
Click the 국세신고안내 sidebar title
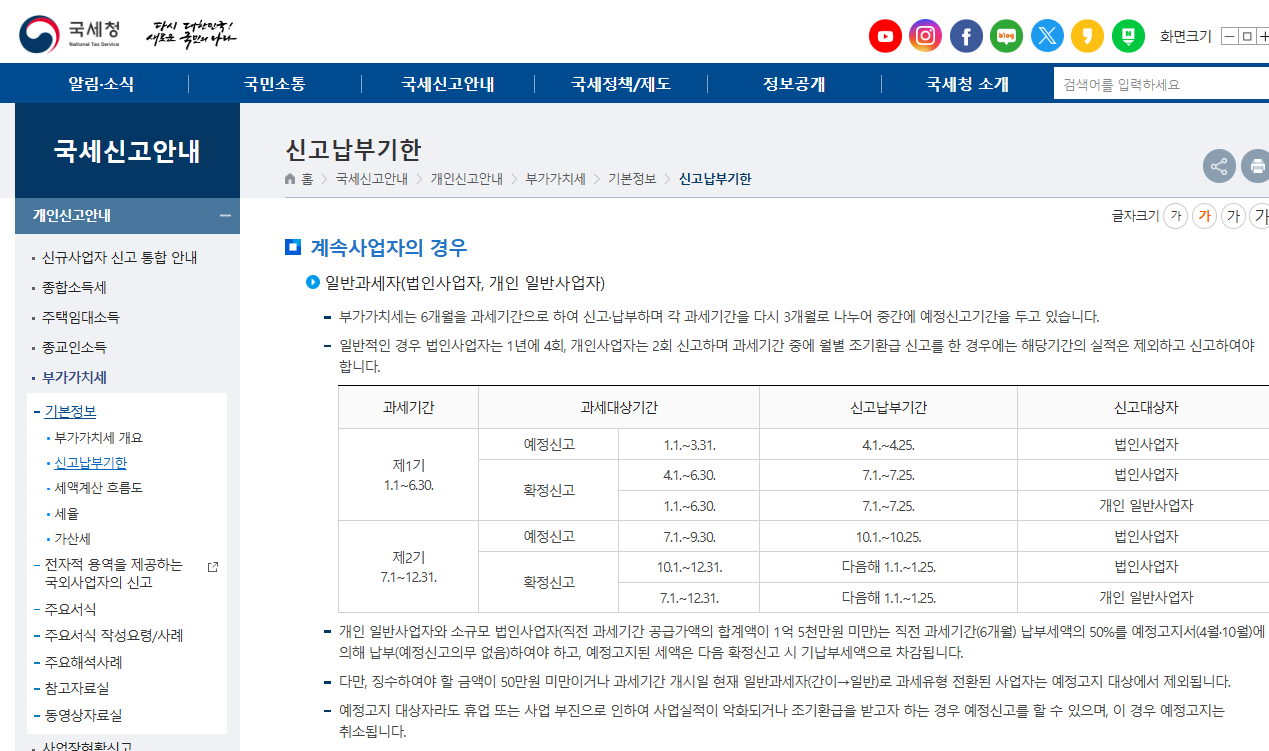127,151
